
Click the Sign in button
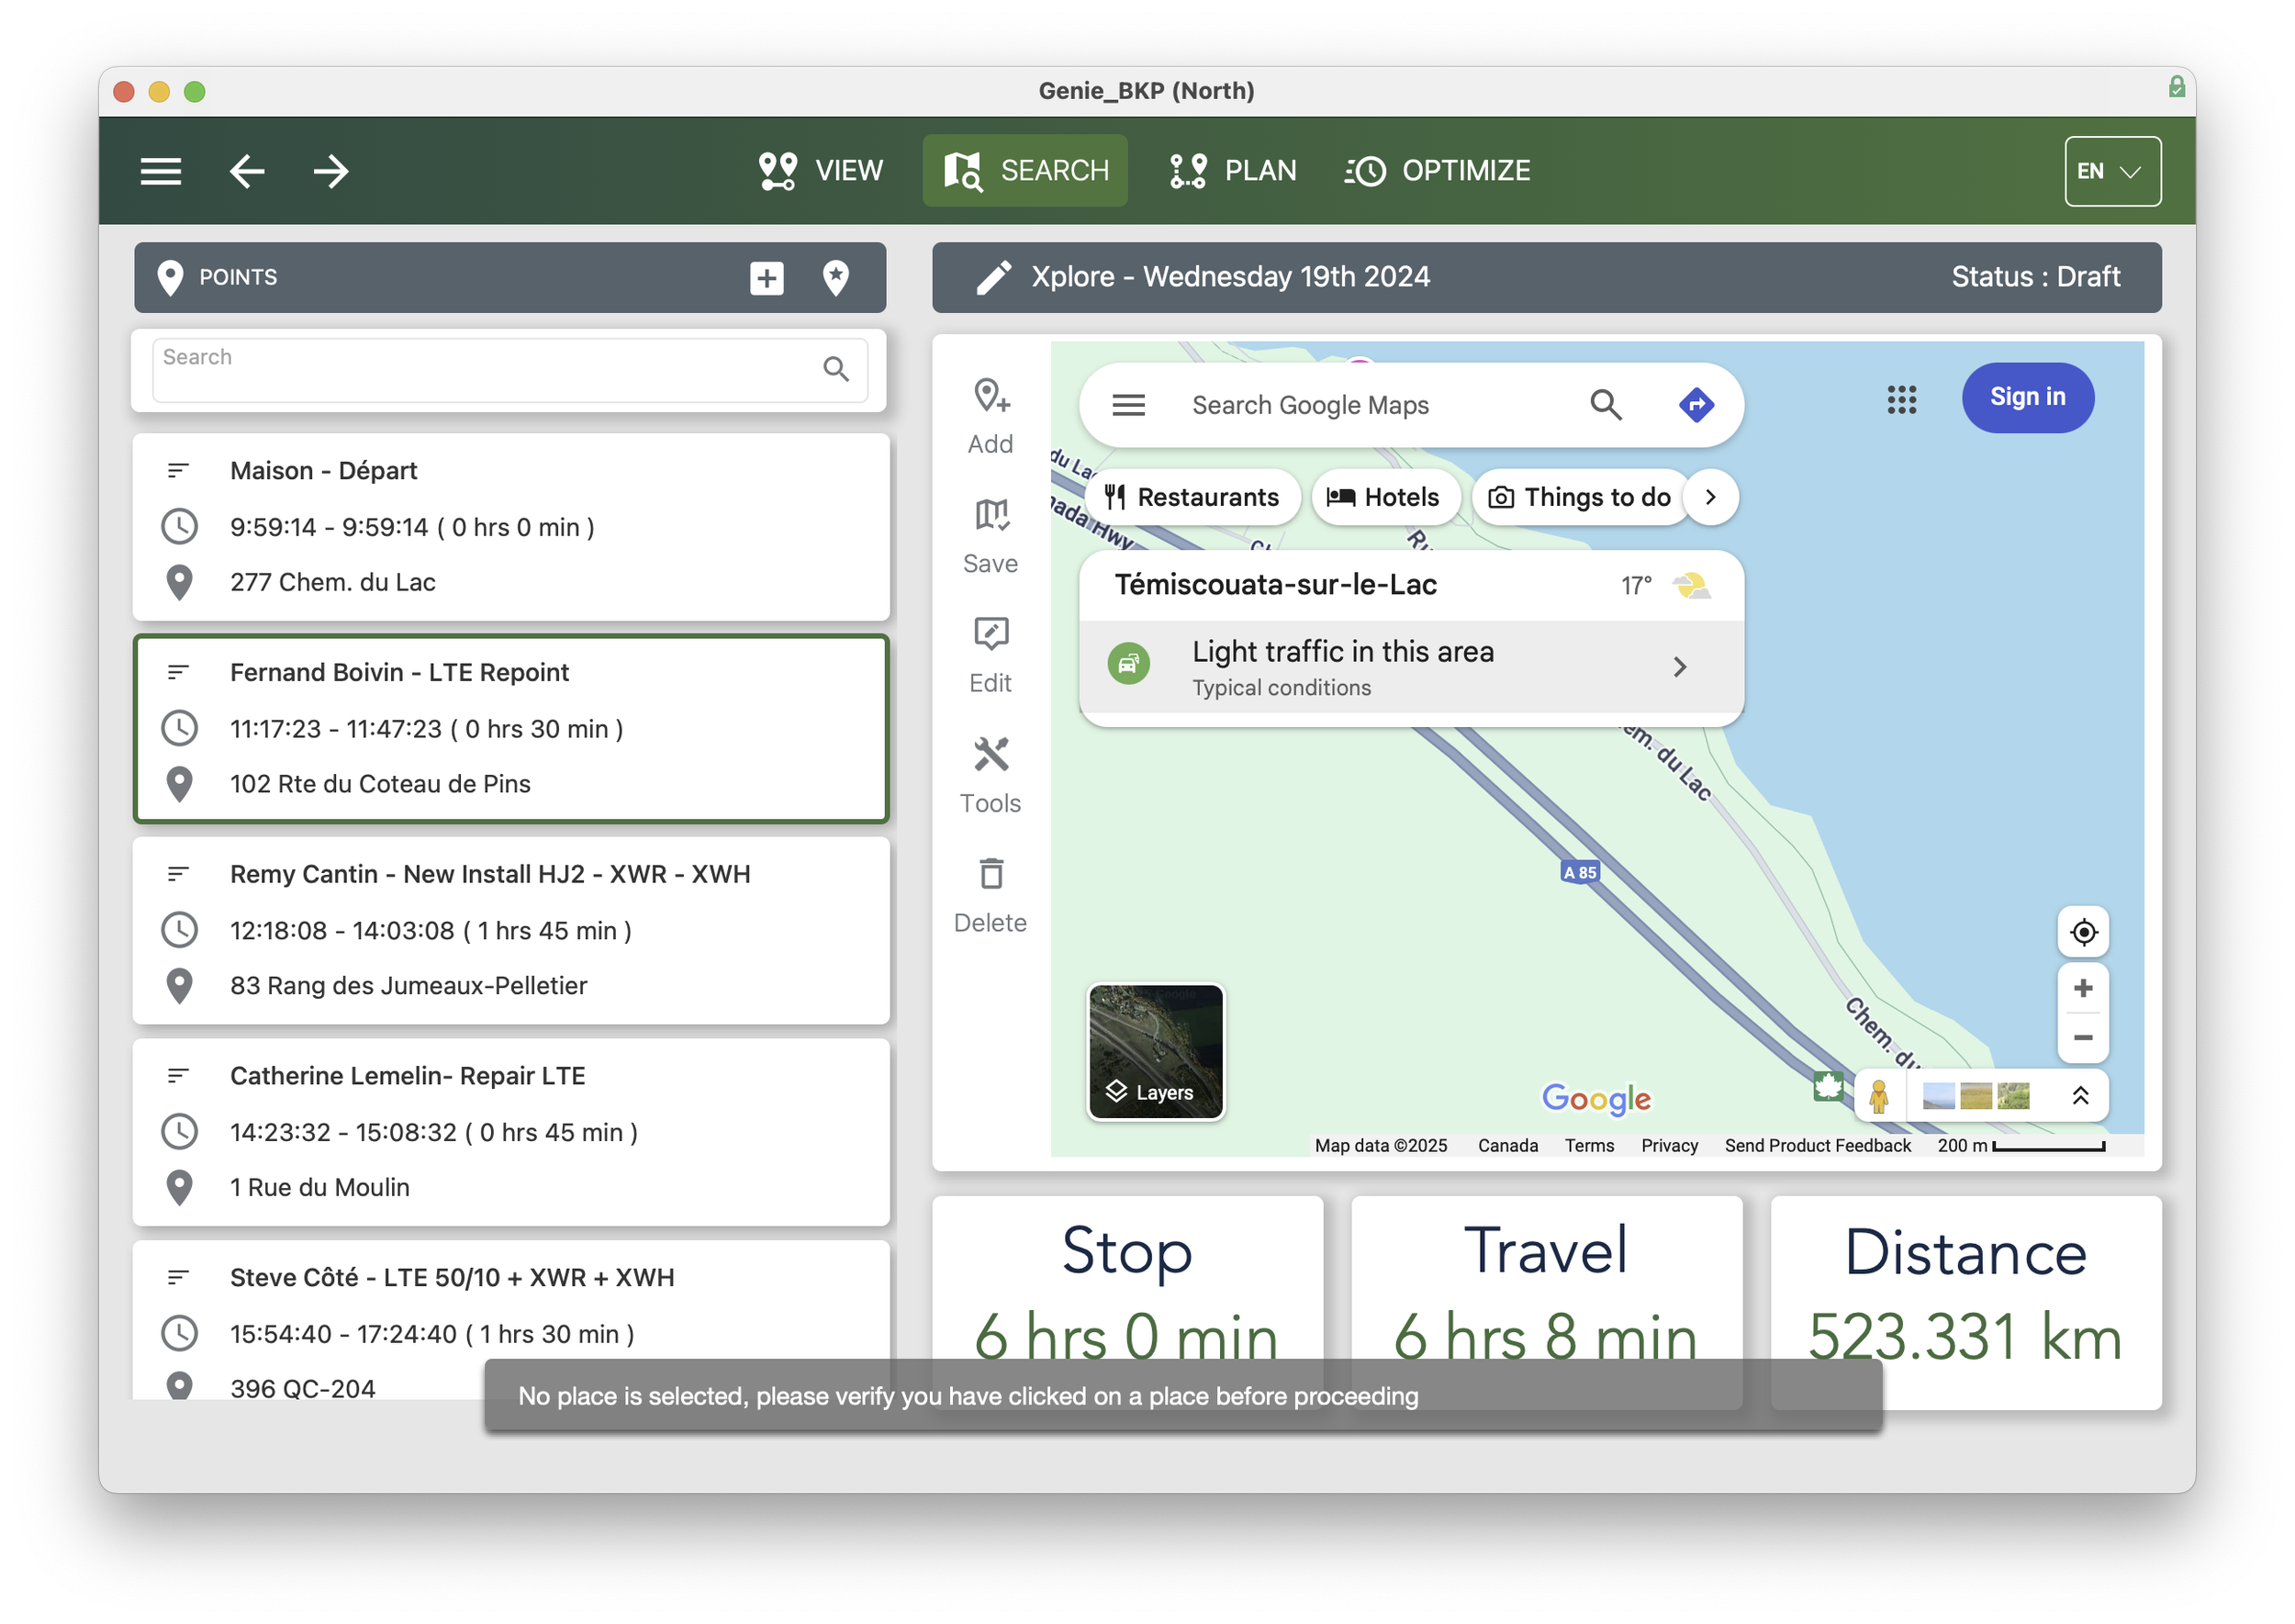[2026, 397]
